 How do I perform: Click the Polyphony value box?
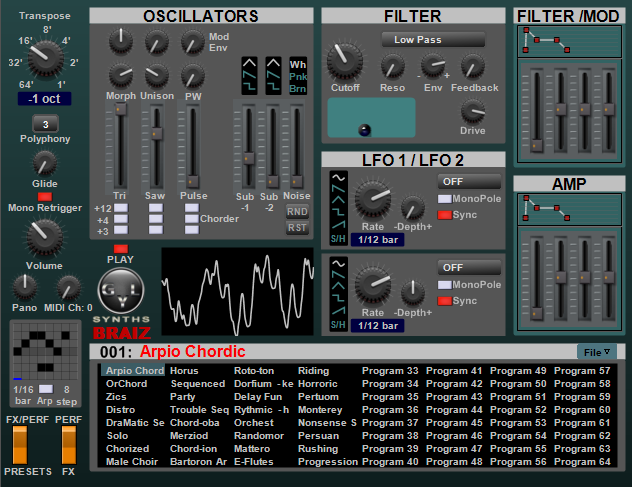[x=45, y=124]
